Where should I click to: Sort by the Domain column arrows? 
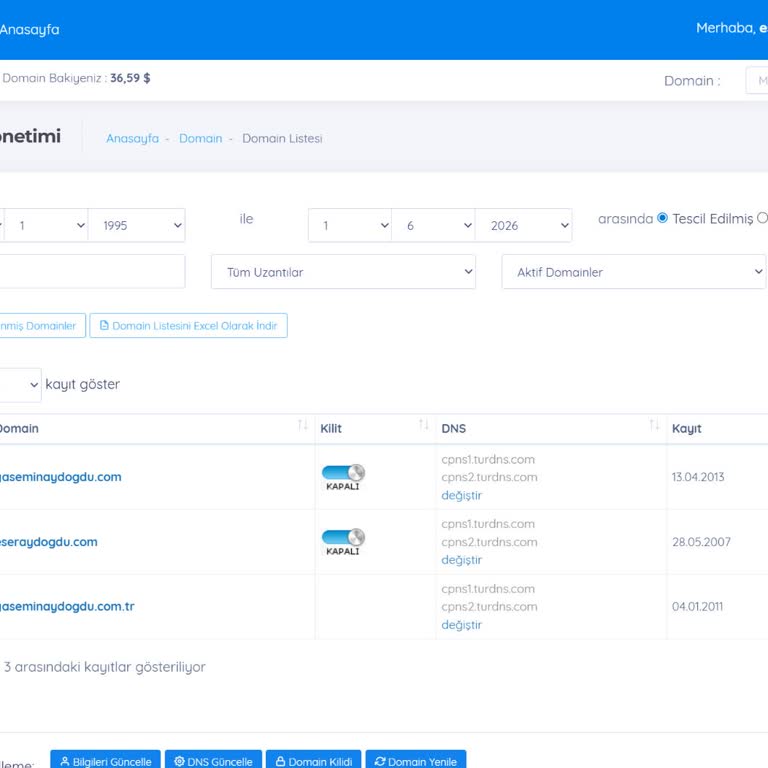(x=303, y=425)
